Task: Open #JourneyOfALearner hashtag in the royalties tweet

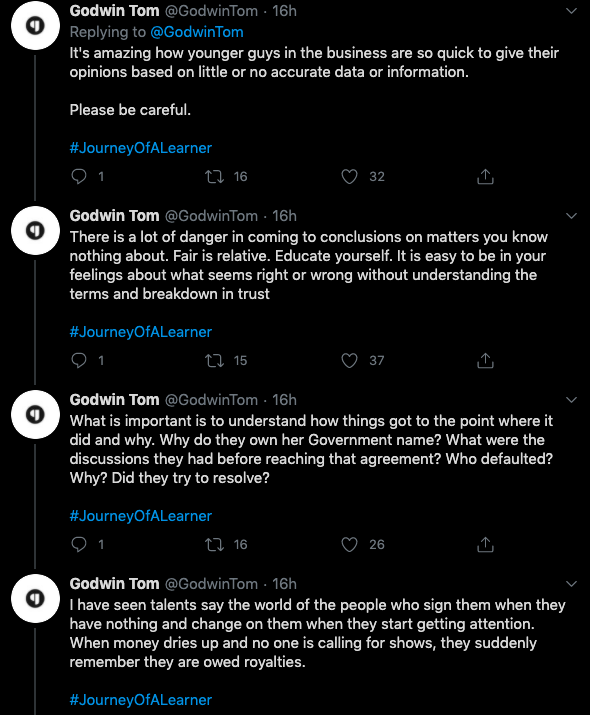Action: [x=140, y=699]
